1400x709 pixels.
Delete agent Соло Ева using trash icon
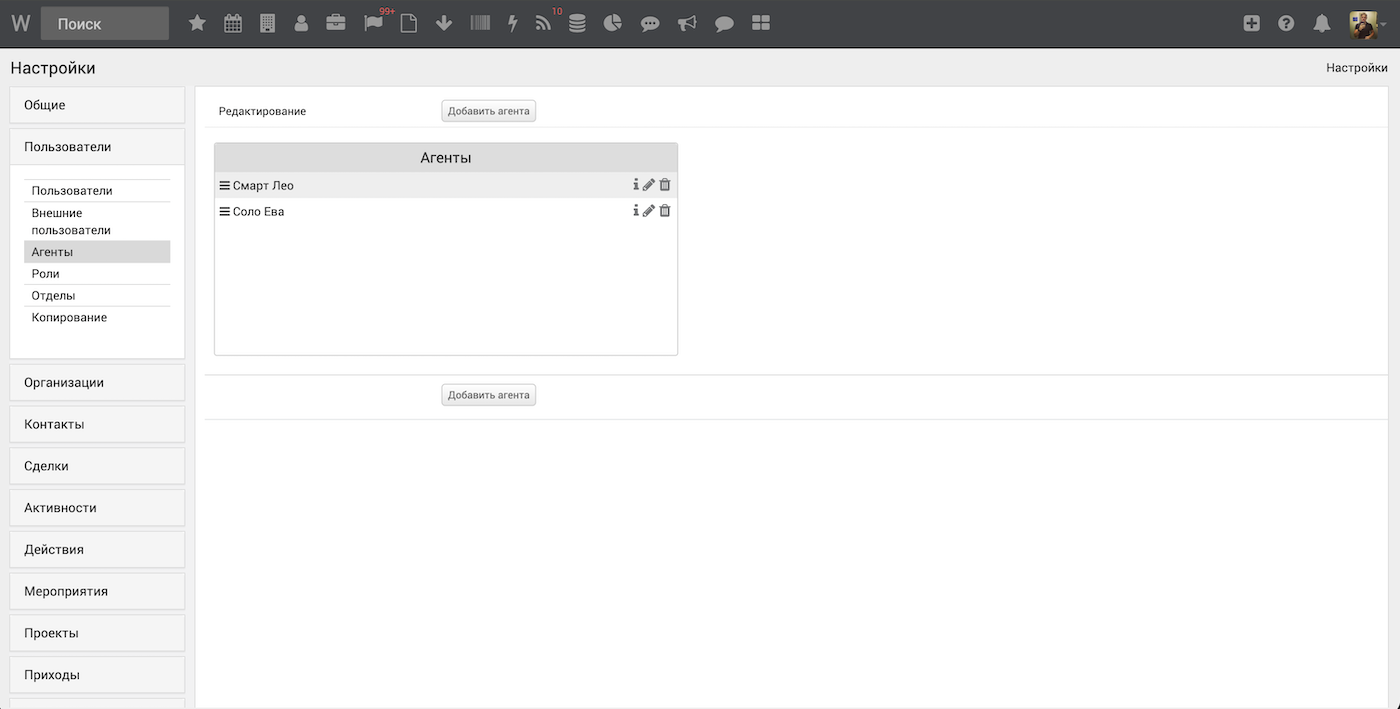(665, 211)
